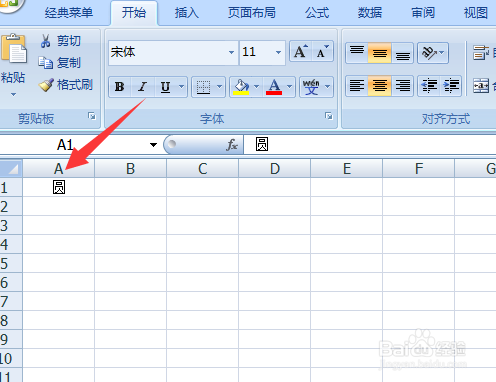The image size is (496, 382).
Task: Click the formula bar input
Action: (x=370, y=145)
